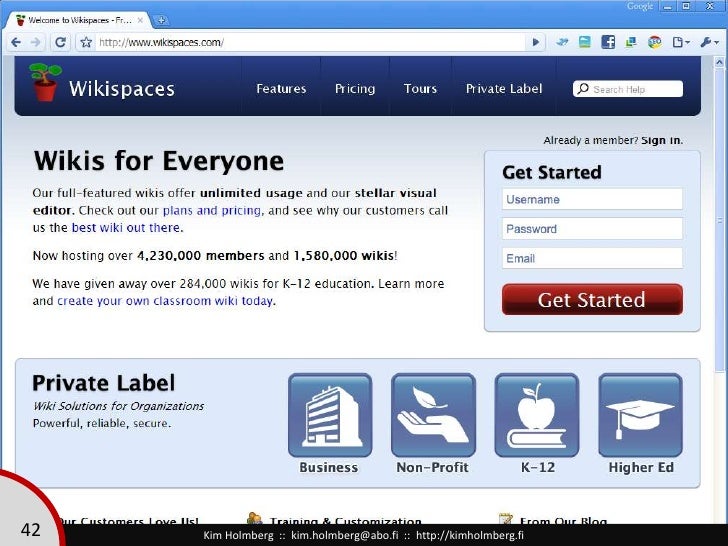Reload the Wikispaces page
Image resolution: width=728 pixels, height=546 pixels.
pyautogui.click(x=60, y=42)
